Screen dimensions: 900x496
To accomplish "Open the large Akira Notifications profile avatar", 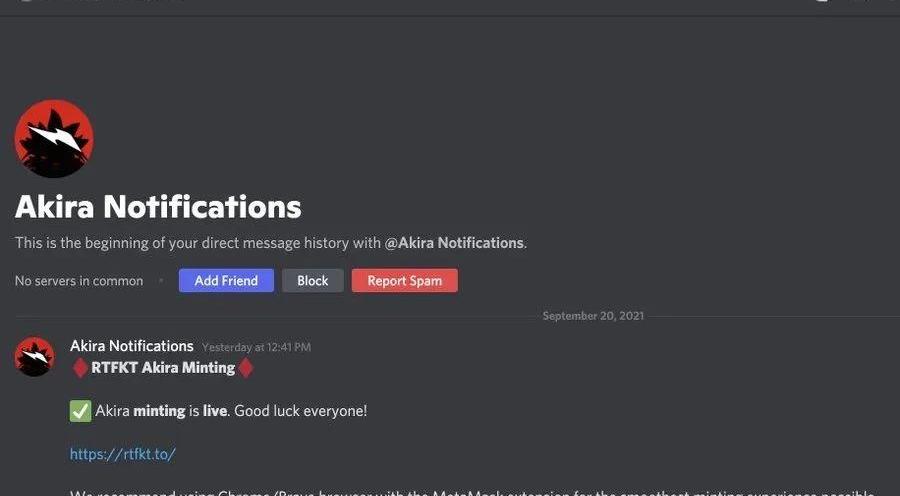I will 54,138.
